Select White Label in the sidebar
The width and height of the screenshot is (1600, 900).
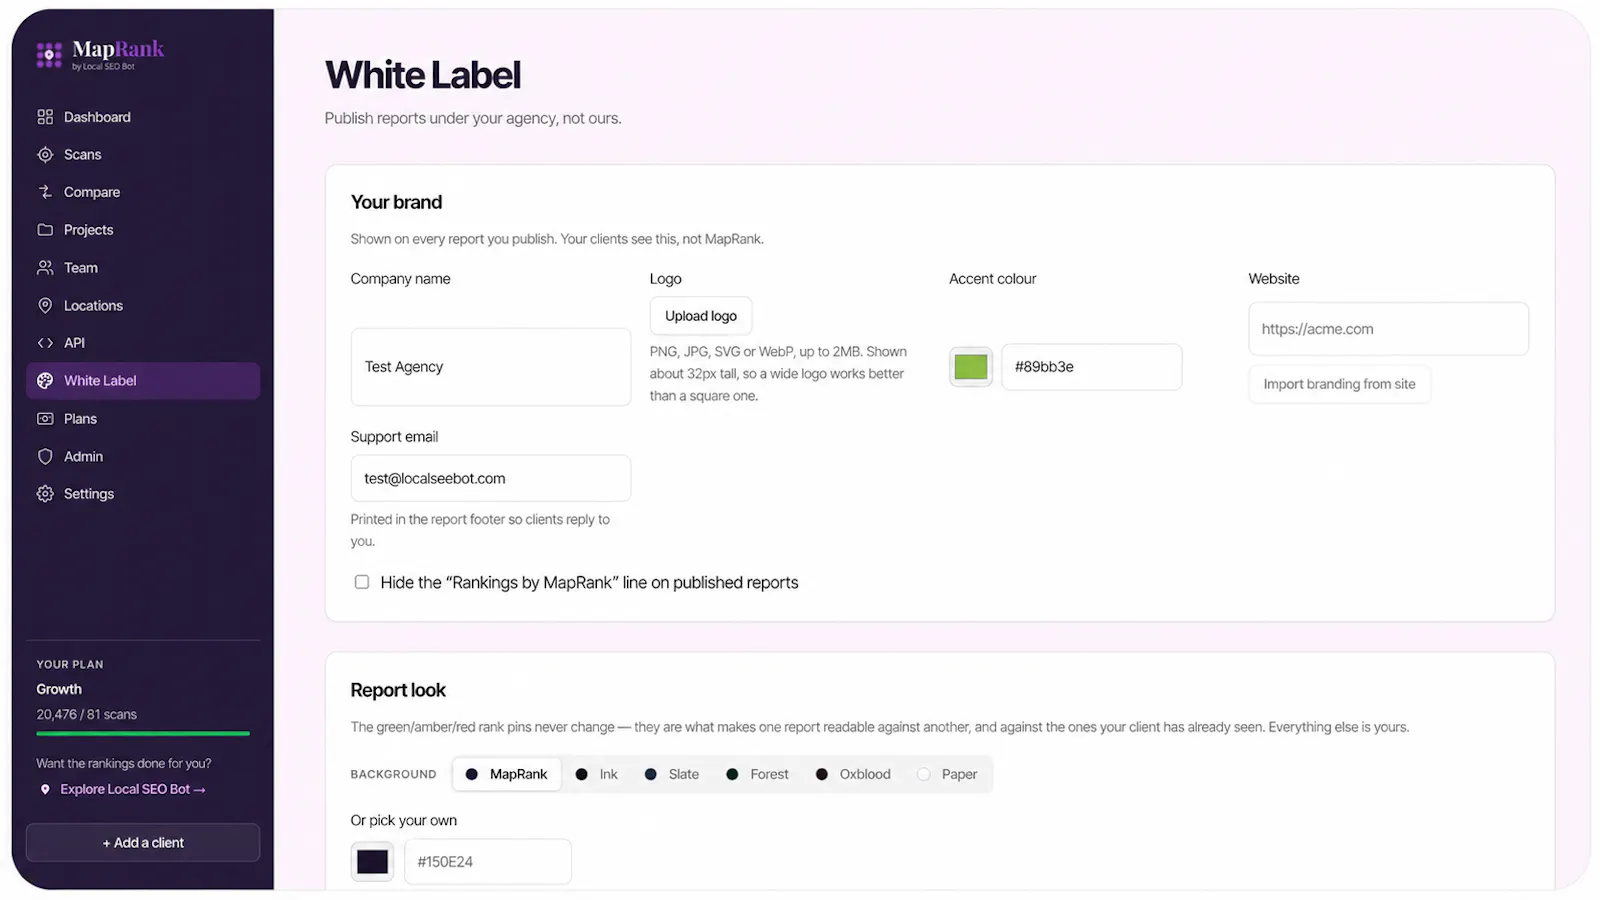[143, 381]
